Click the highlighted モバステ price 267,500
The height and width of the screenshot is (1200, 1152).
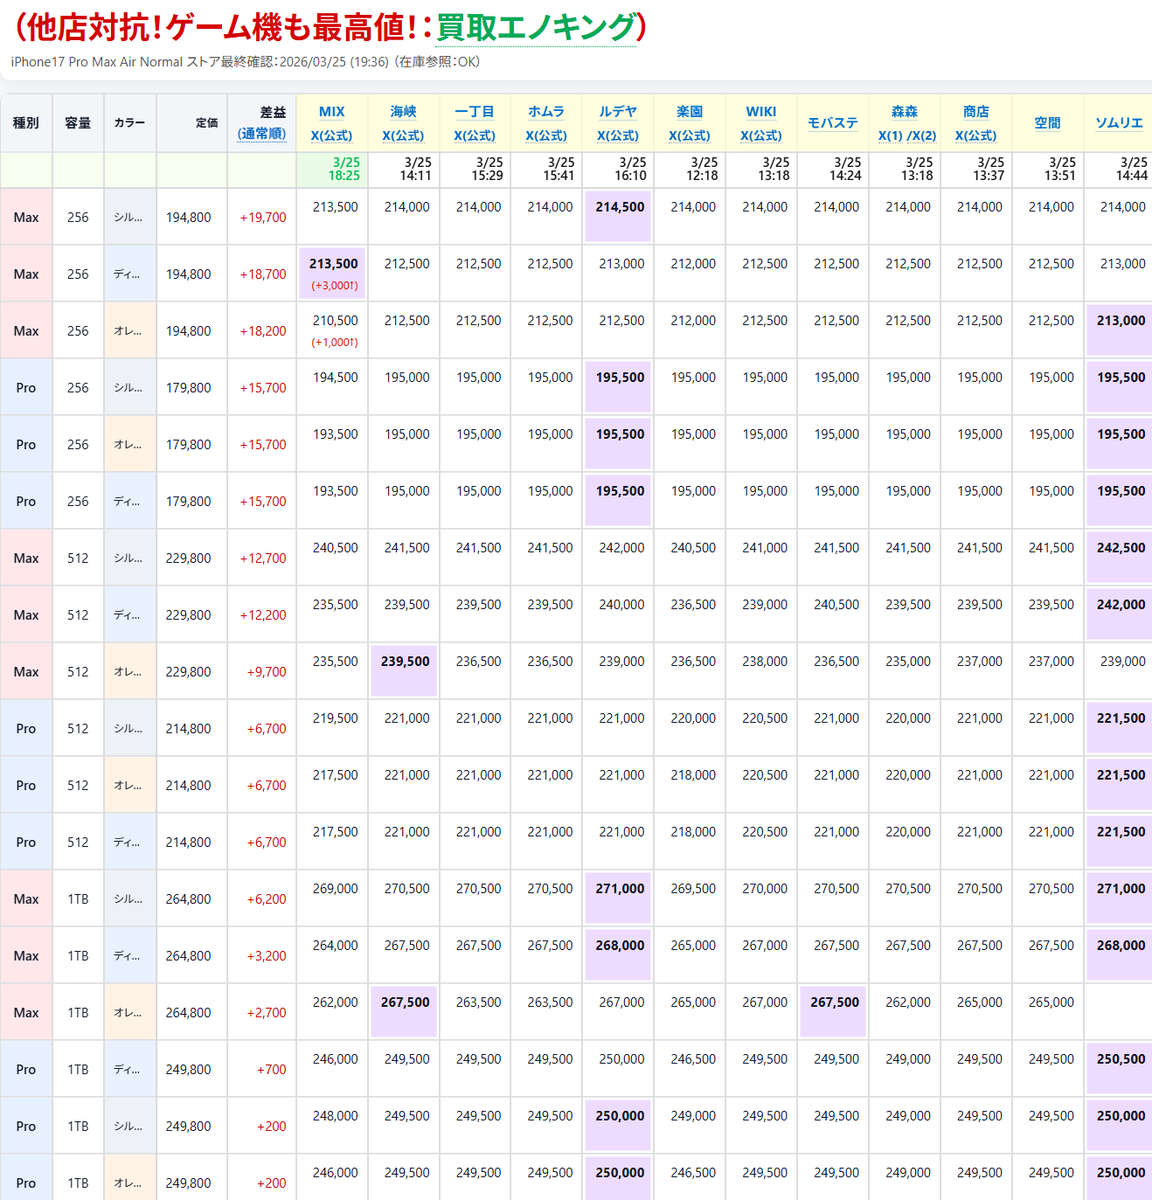833,1011
